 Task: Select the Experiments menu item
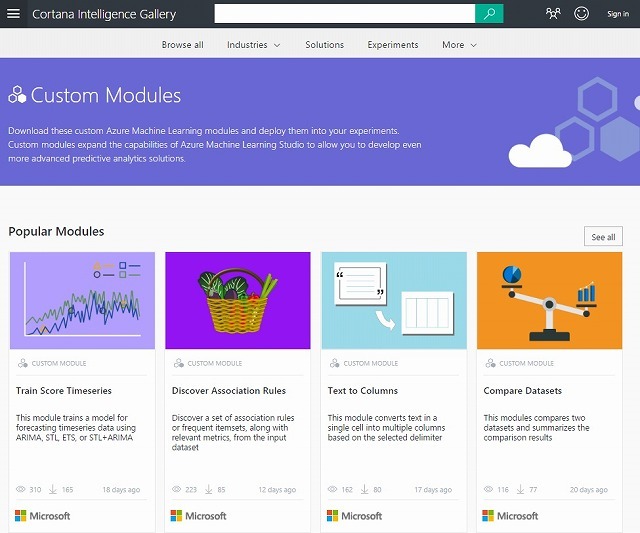click(x=393, y=45)
